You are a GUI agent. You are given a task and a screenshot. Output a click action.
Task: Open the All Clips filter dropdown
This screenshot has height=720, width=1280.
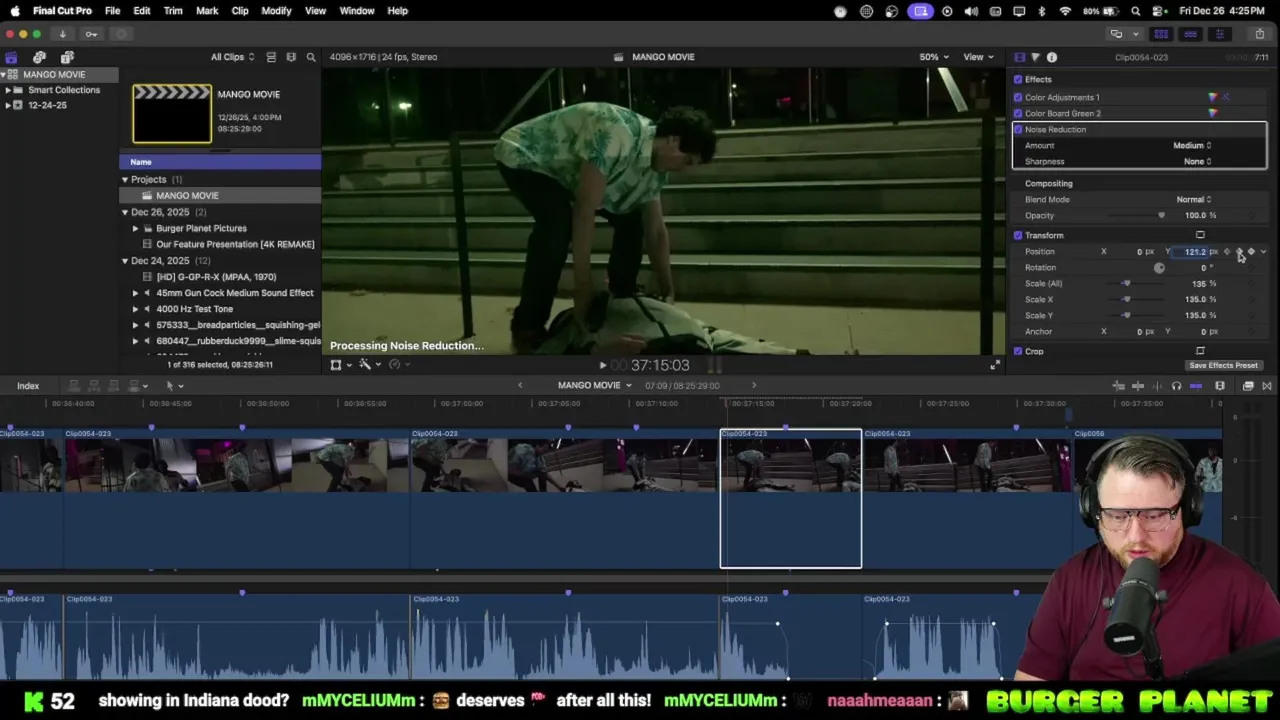point(232,57)
